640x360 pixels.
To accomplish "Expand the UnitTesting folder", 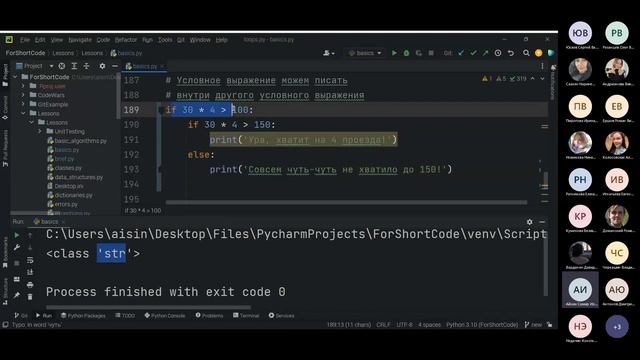I will [x=40, y=131].
